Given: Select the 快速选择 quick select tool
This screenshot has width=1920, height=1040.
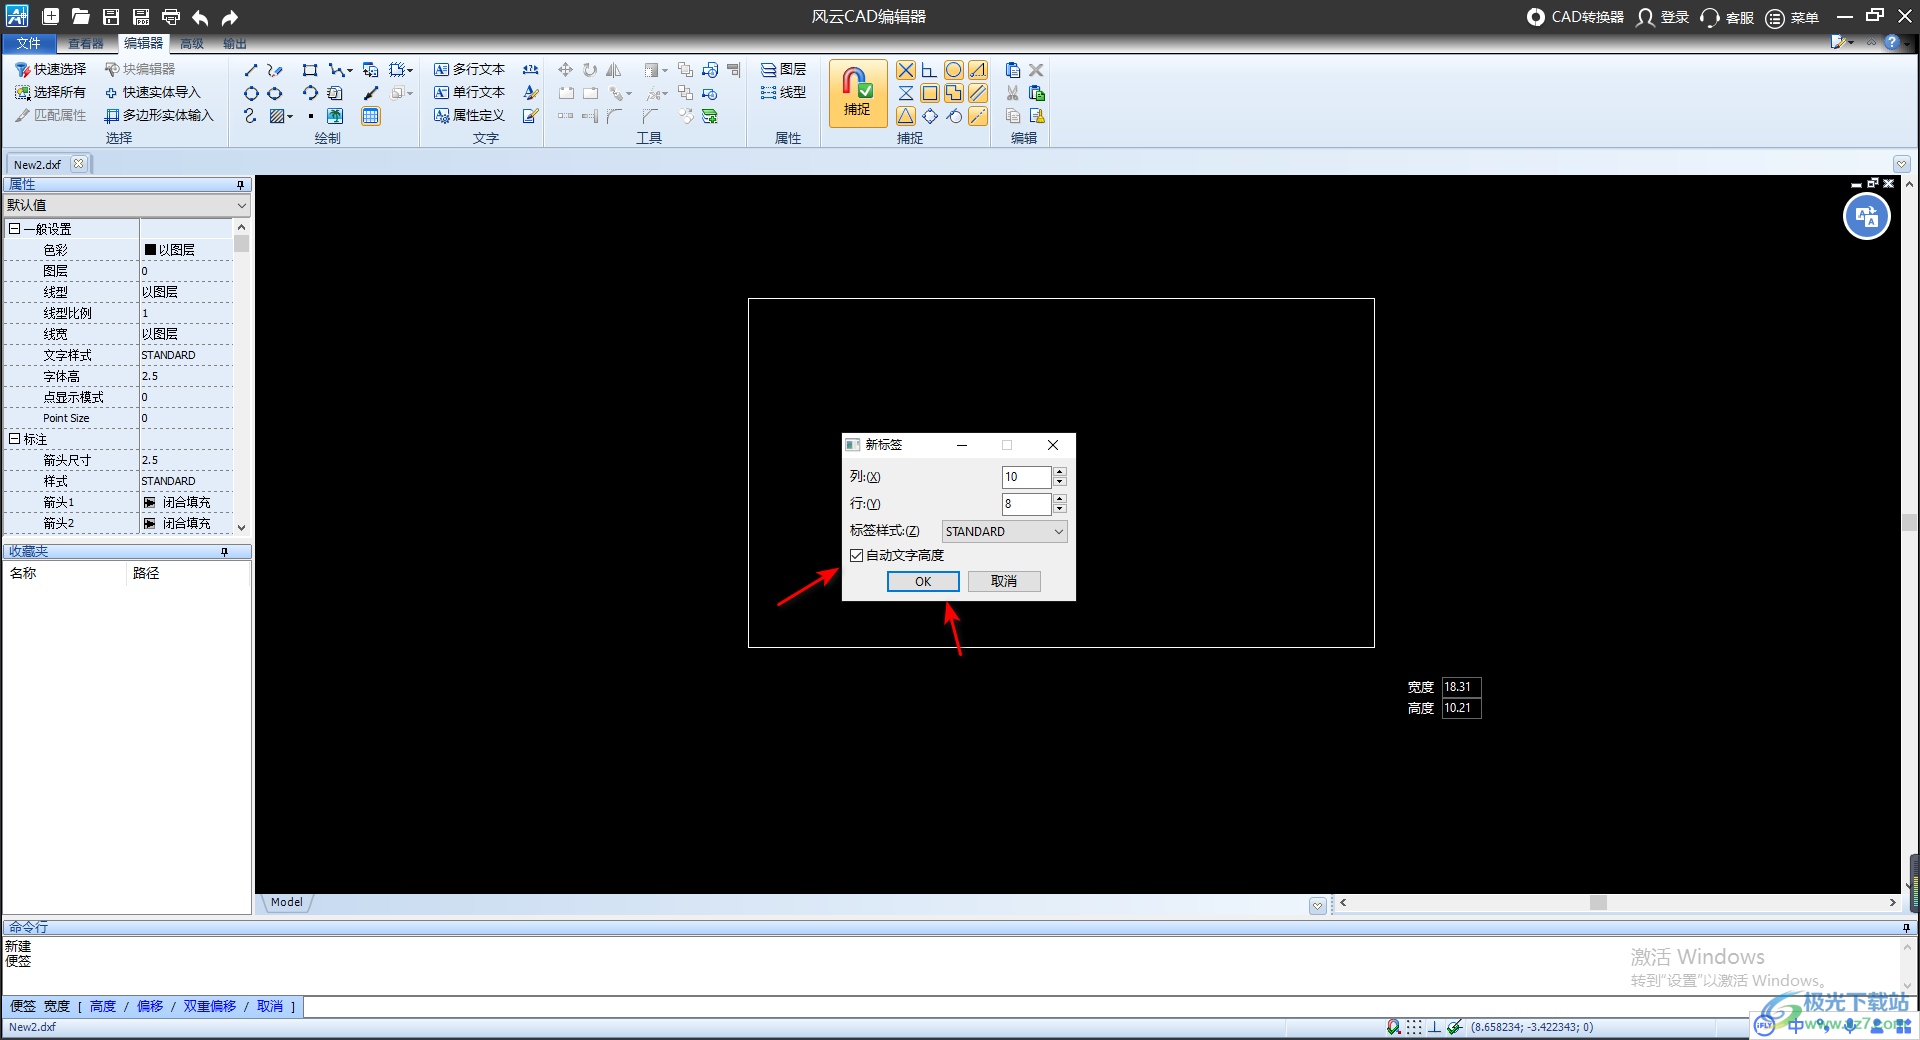Looking at the screenshot, I should pos(51,69).
